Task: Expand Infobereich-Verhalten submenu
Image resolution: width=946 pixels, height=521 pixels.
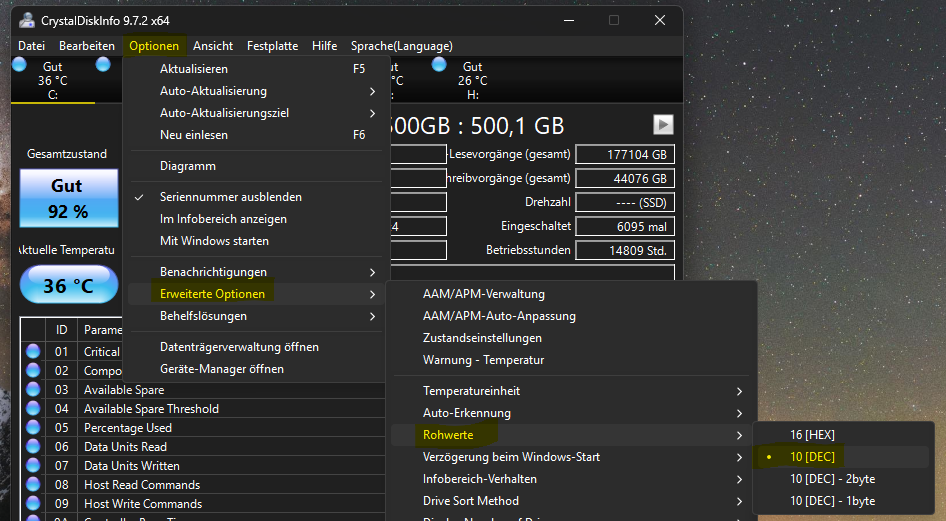Action: (571, 479)
